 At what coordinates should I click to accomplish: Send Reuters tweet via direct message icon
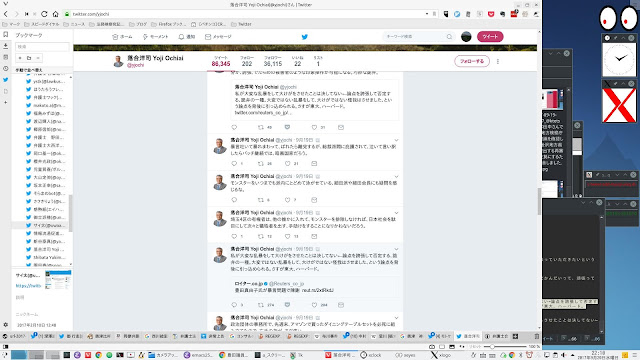[x=341, y=305]
